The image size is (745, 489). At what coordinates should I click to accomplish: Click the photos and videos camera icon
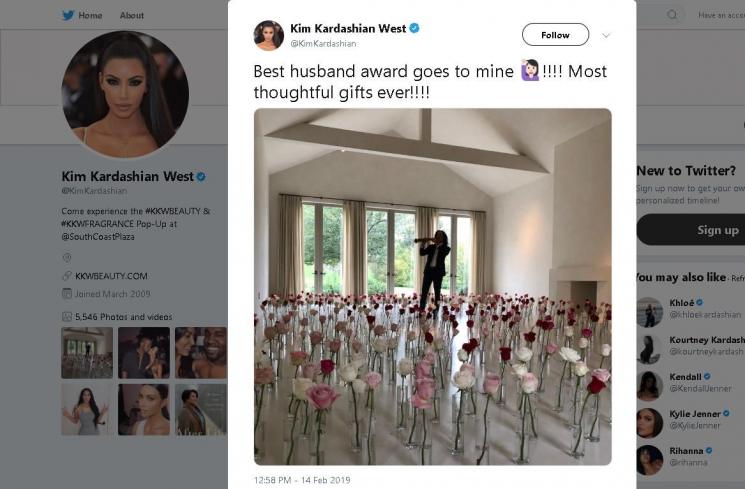click(x=67, y=316)
